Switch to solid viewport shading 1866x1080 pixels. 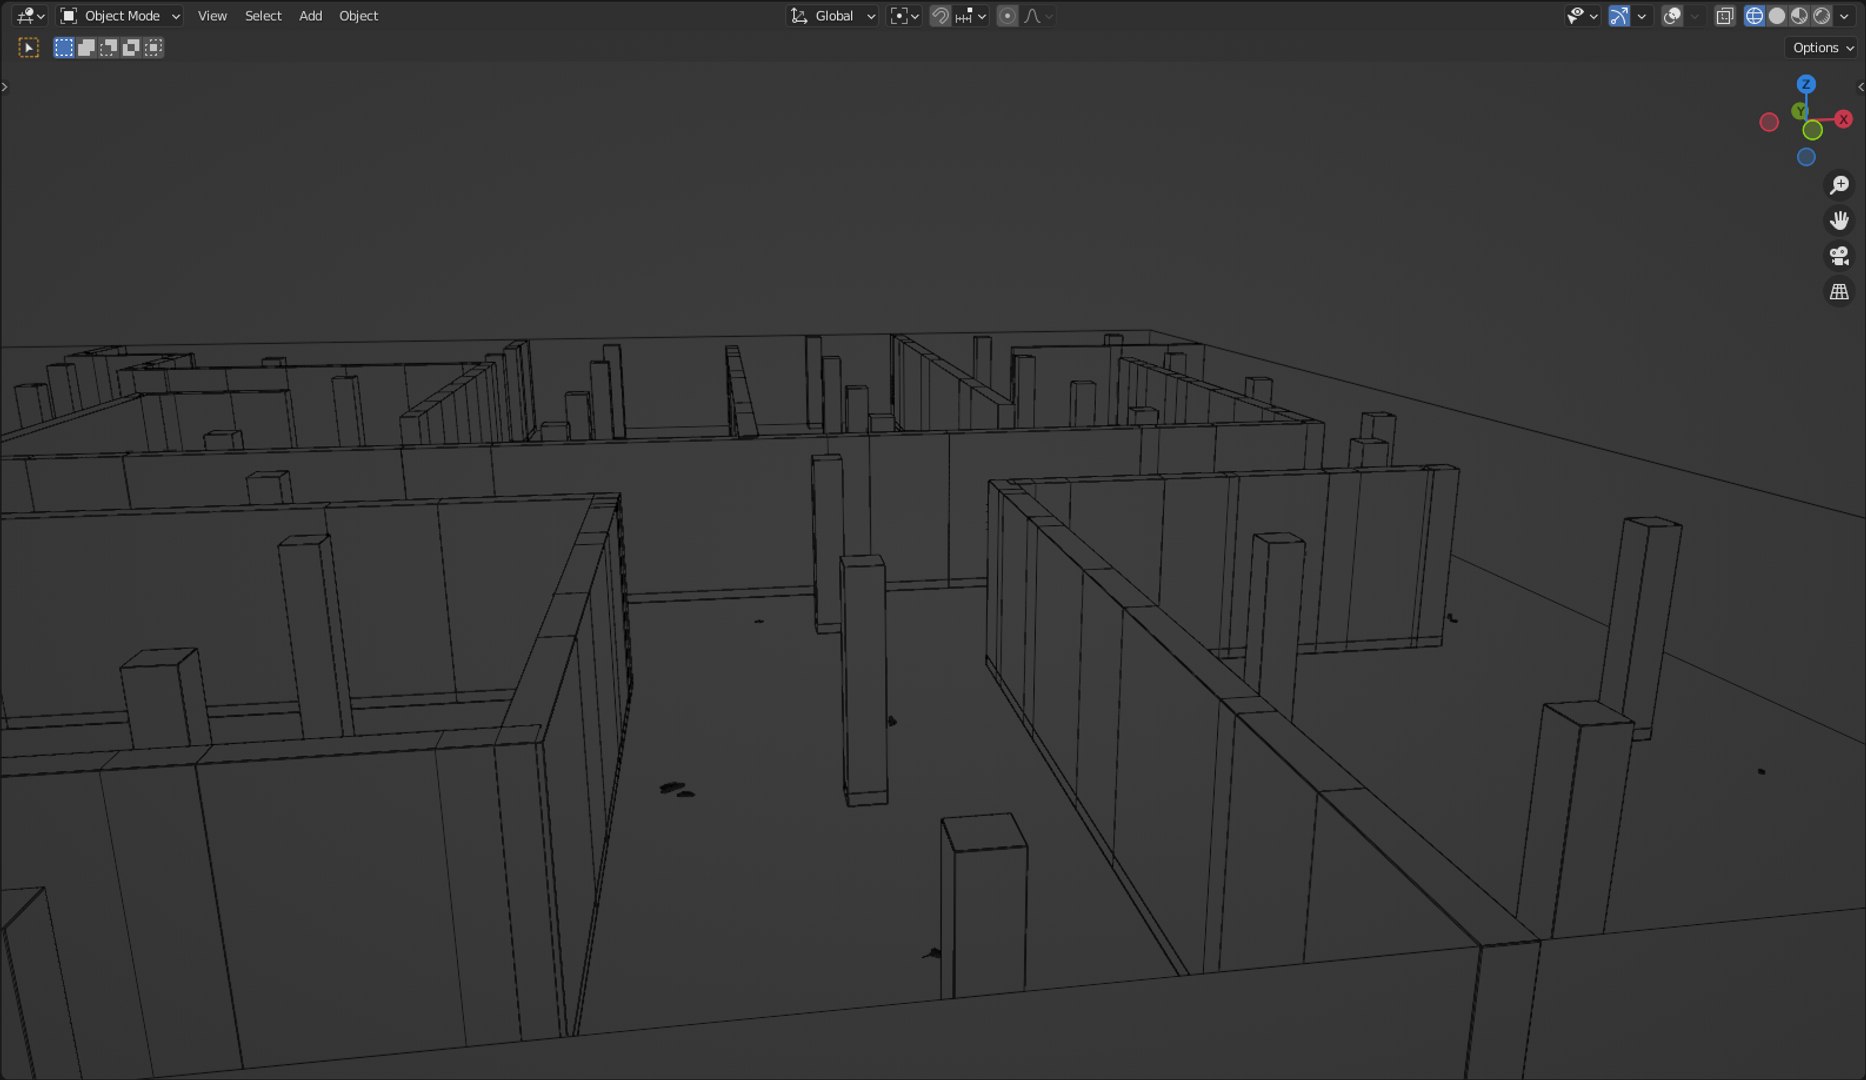coord(1777,16)
